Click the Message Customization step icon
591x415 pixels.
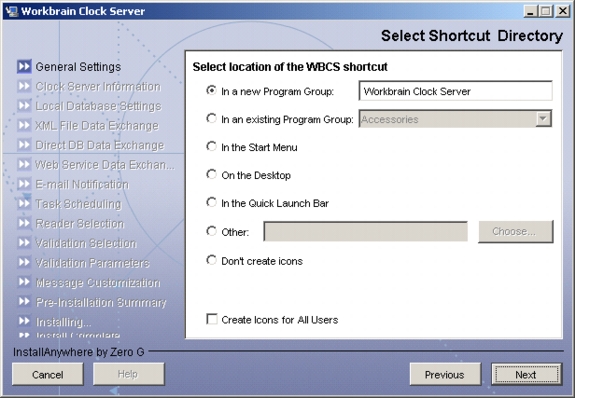pos(24,282)
